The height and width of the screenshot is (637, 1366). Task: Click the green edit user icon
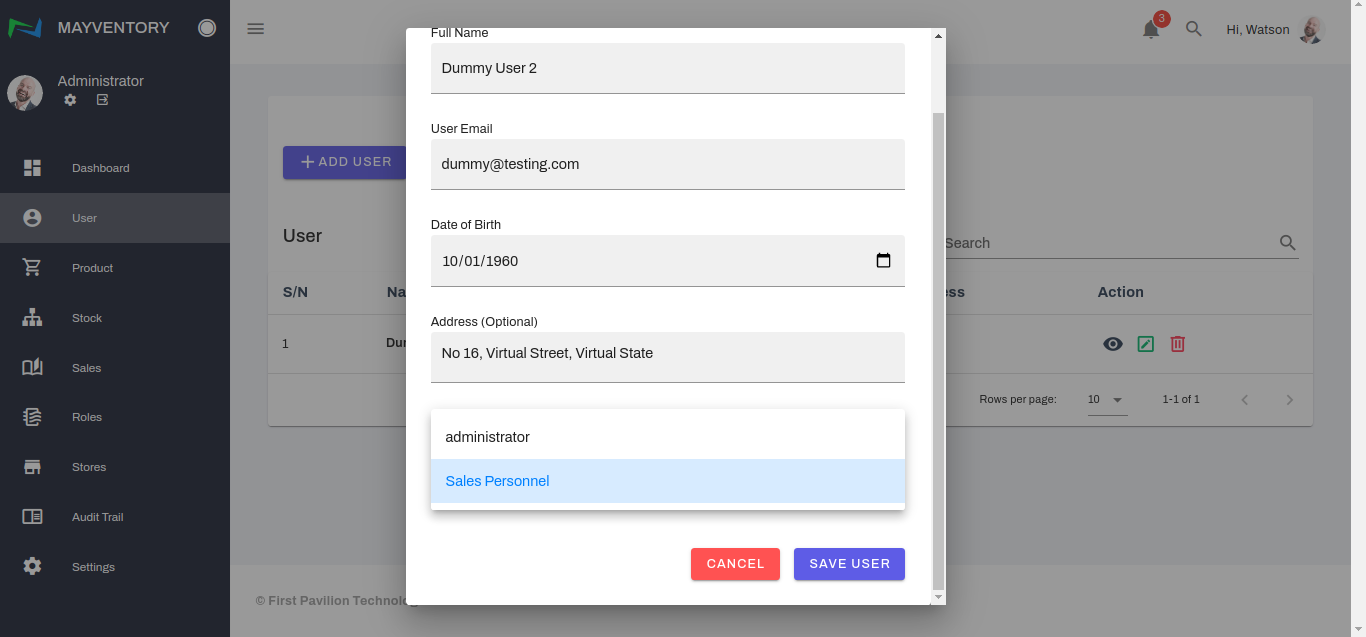pos(1146,344)
